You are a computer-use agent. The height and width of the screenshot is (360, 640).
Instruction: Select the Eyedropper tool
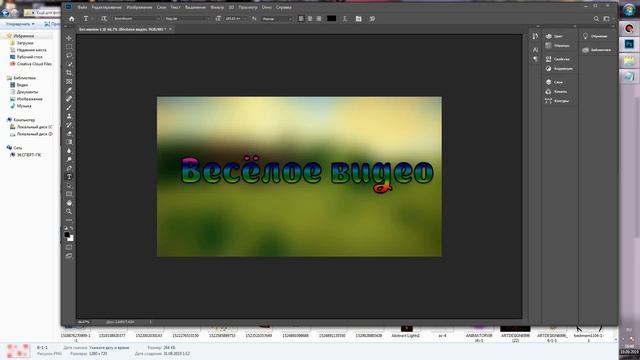click(69, 90)
